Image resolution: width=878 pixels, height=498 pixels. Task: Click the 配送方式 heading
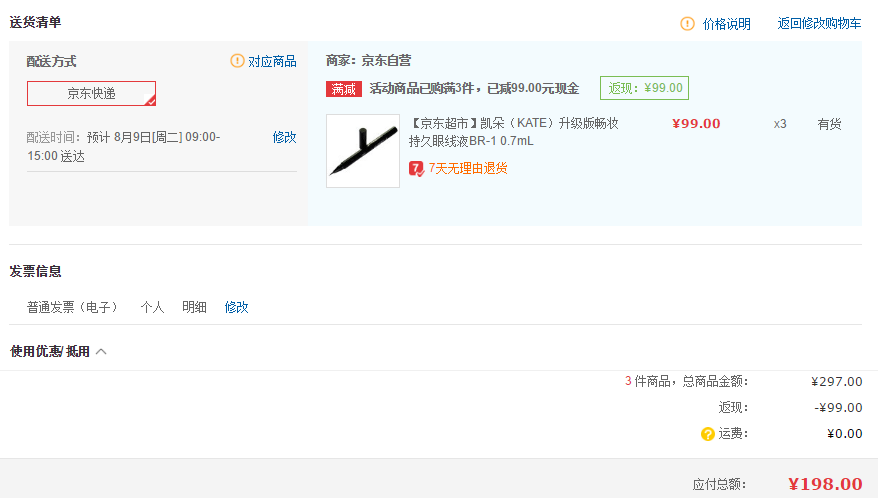[52, 61]
